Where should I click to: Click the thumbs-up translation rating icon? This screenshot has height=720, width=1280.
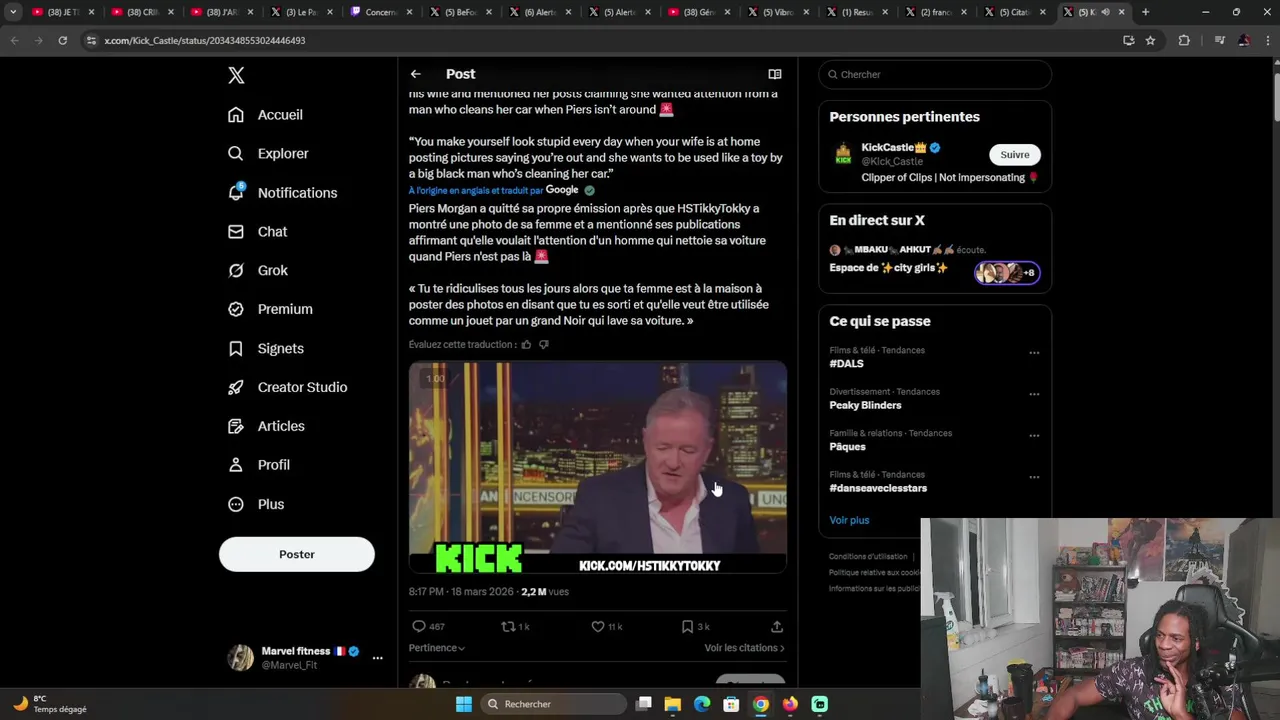coord(526,345)
